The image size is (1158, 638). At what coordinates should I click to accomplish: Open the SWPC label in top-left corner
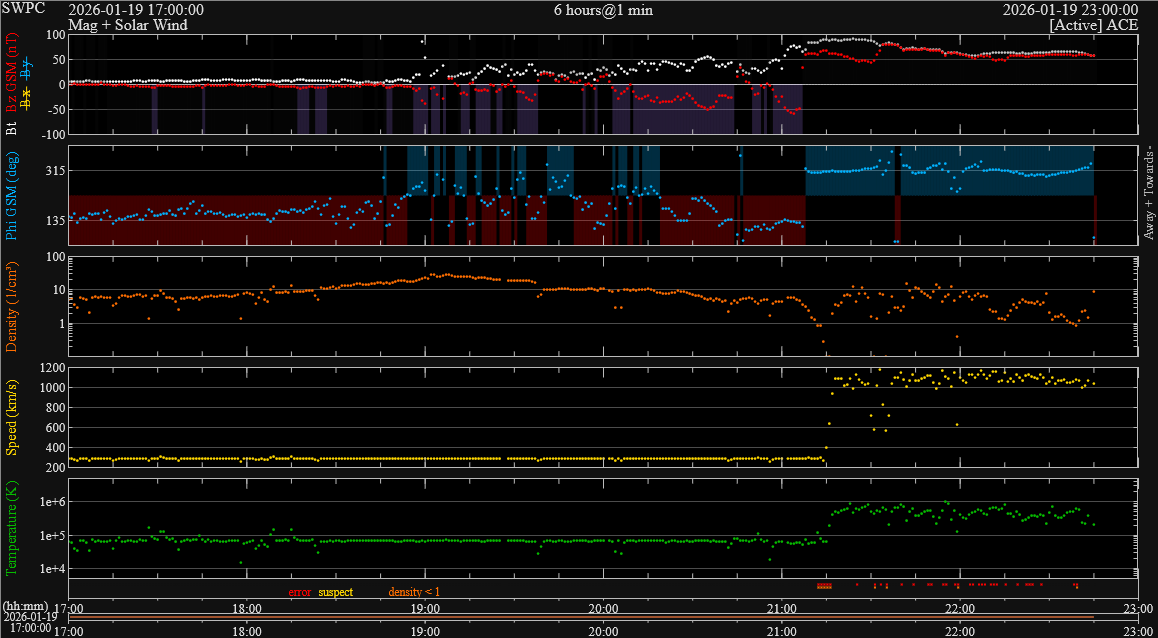point(22,9)
